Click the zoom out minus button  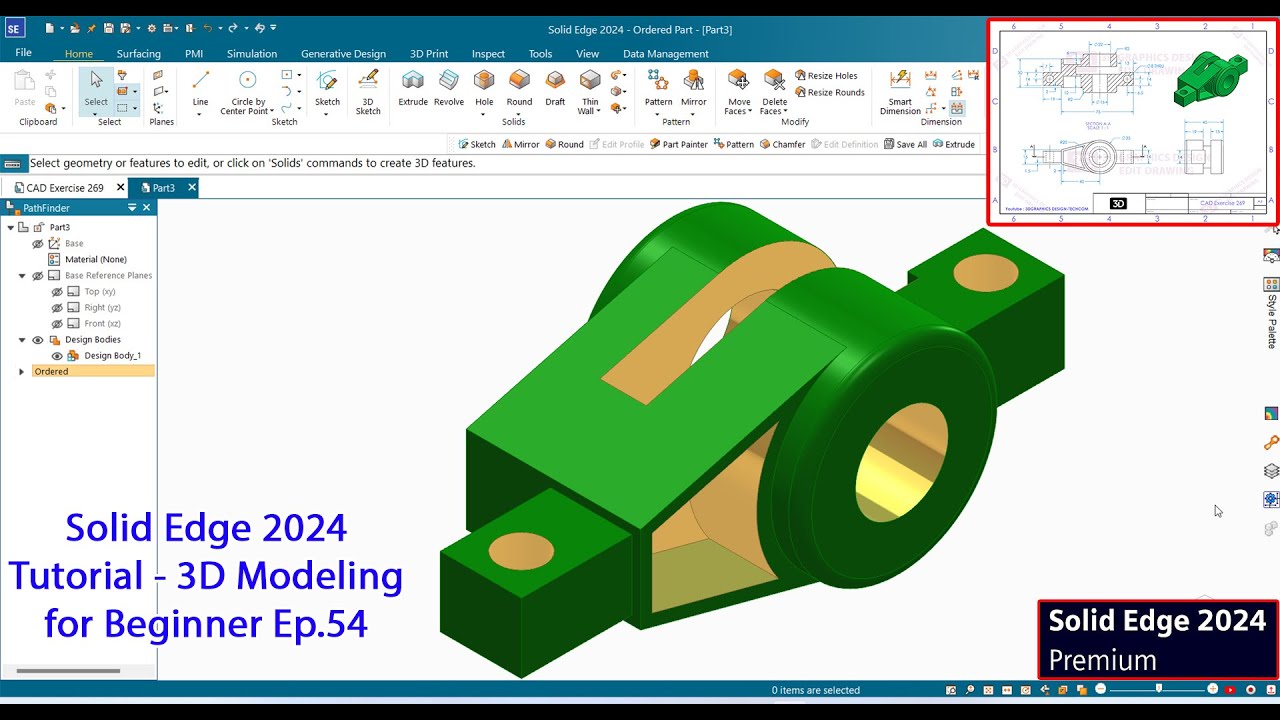click(1101, 689)
